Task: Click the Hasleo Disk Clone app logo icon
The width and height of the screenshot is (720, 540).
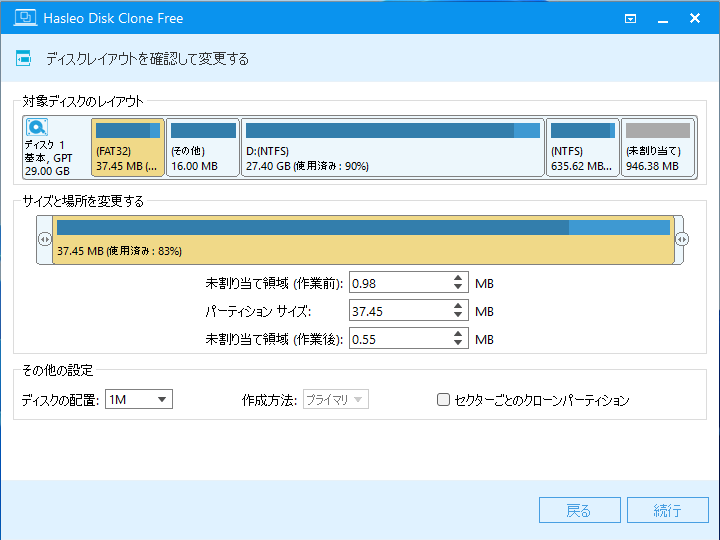Action: pyautogui.click(x=25, y=17)
